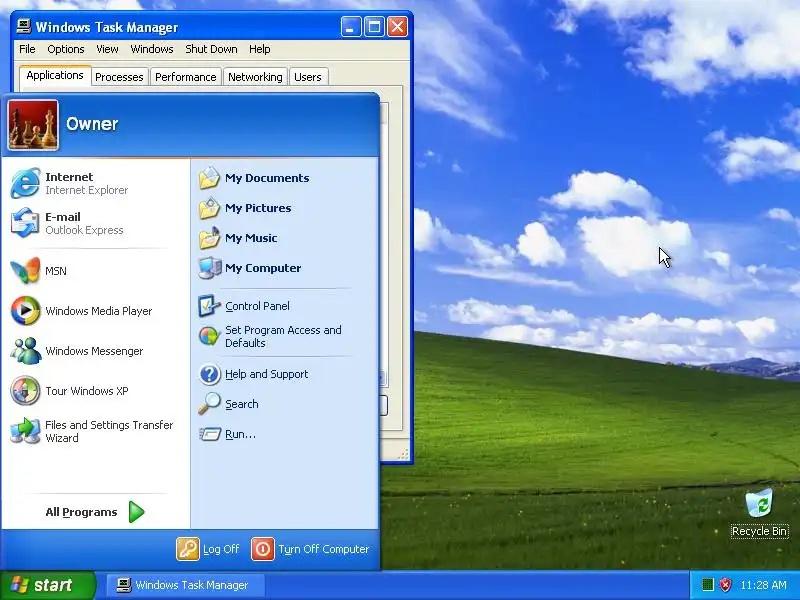Minimize the Task Manager window

(x=351, y=27)
